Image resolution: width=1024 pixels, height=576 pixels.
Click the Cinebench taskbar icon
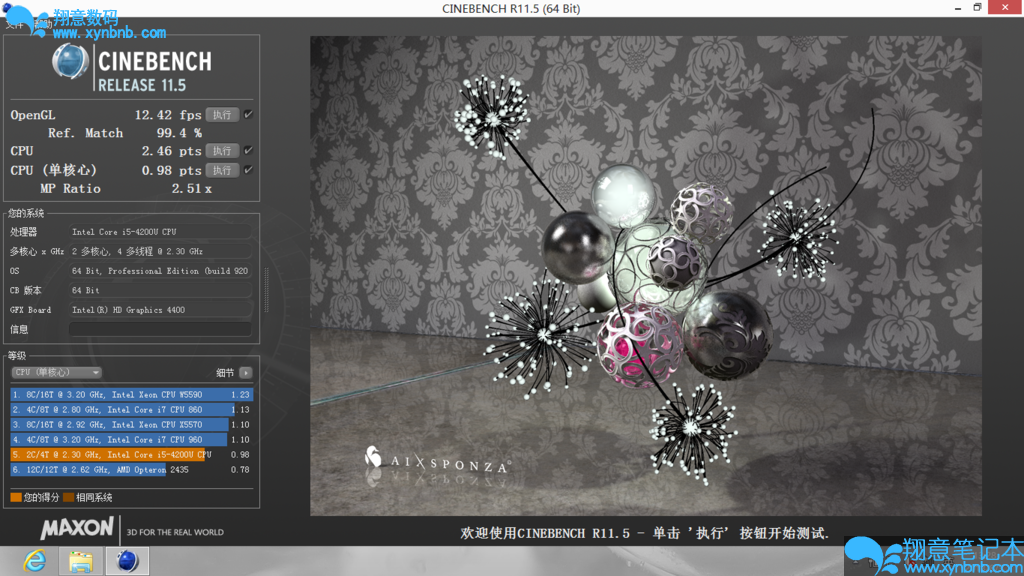pyautogui.click(x=127, y=561)
